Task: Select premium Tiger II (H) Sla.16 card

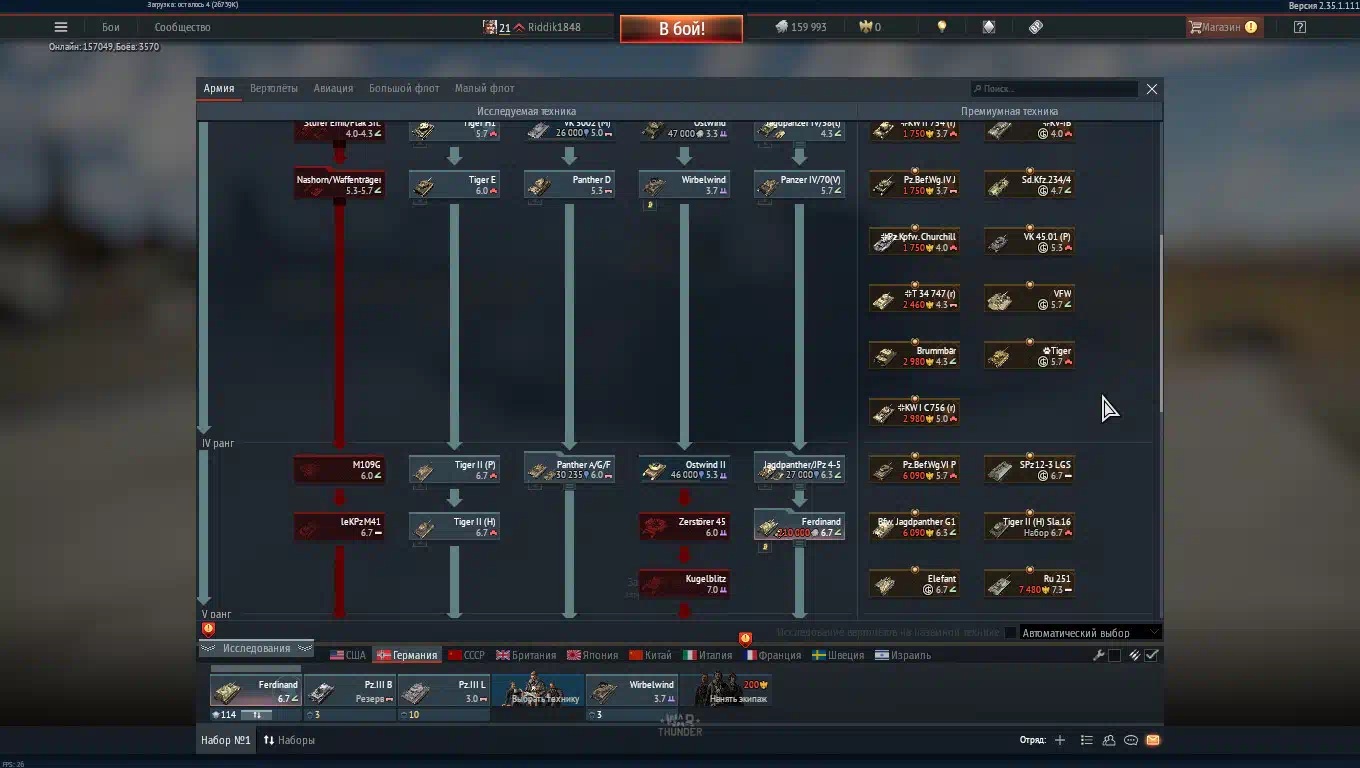Action: [1029, 527]
